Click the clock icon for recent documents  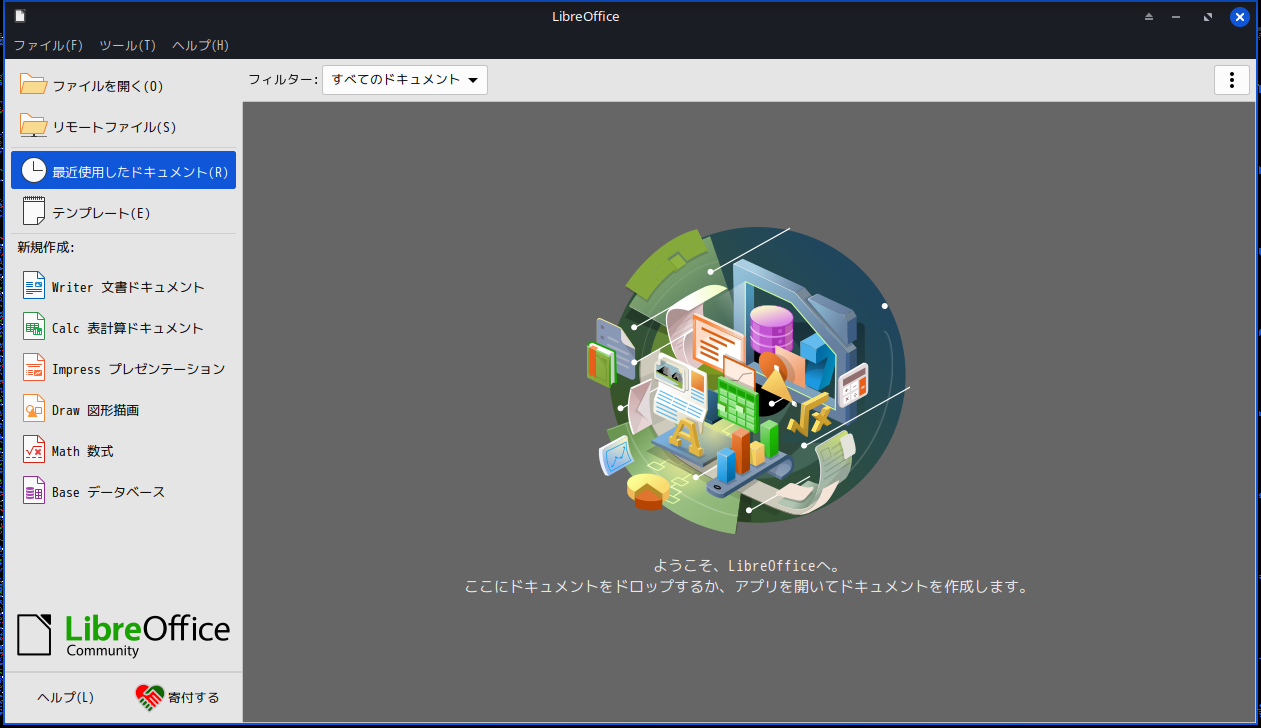(x=34, y=170)
